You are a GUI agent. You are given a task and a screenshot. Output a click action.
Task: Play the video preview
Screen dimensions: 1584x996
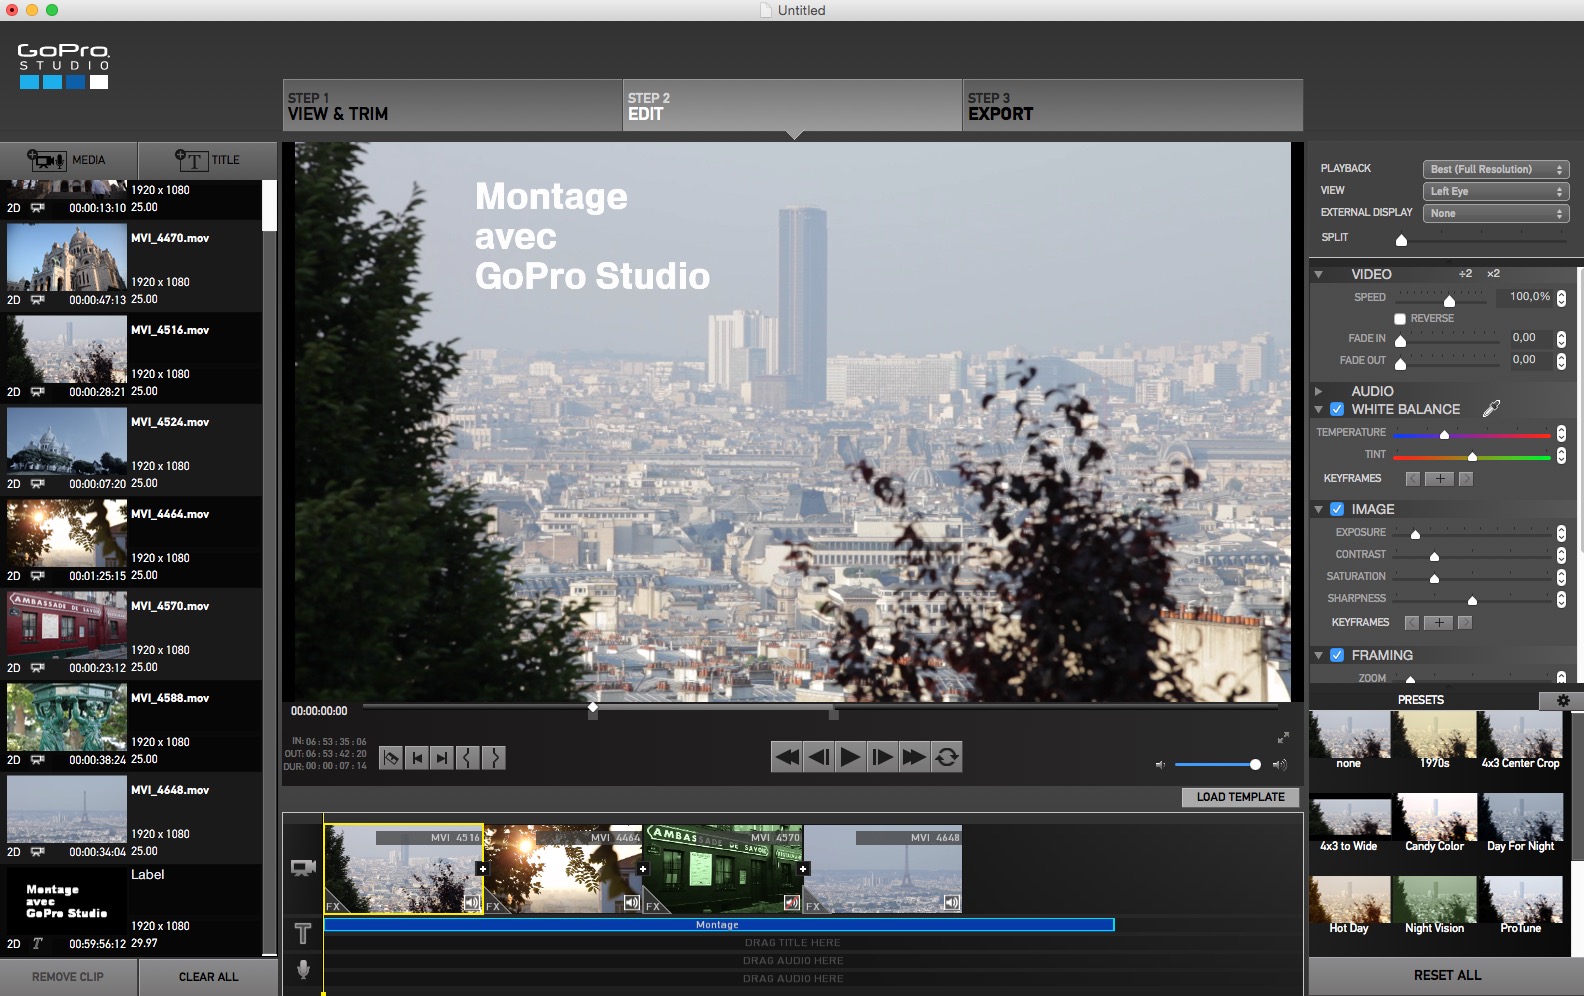(851, 757)
